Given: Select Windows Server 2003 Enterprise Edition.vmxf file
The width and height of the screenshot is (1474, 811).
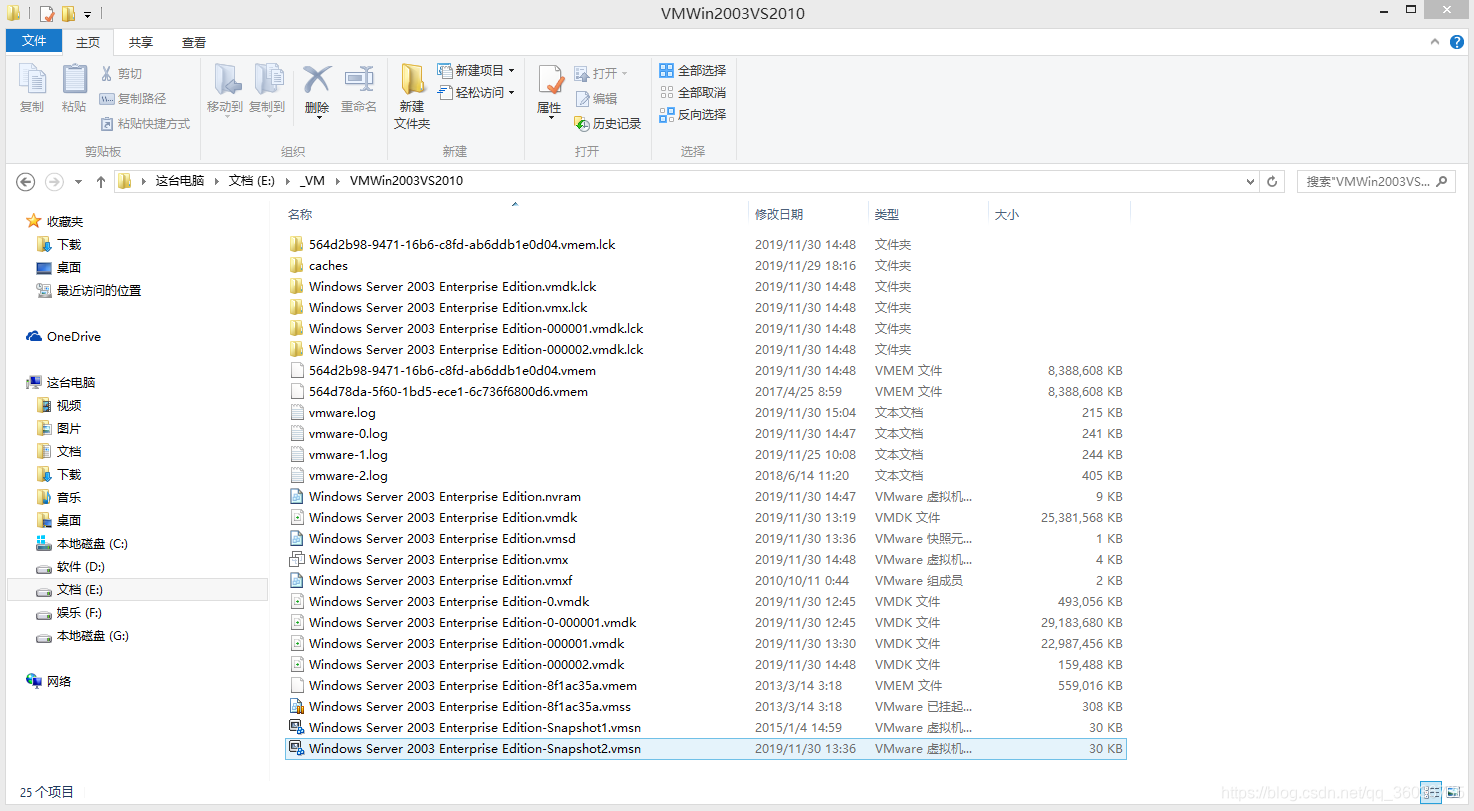Looking at the screenshot, I should (441, 581).
